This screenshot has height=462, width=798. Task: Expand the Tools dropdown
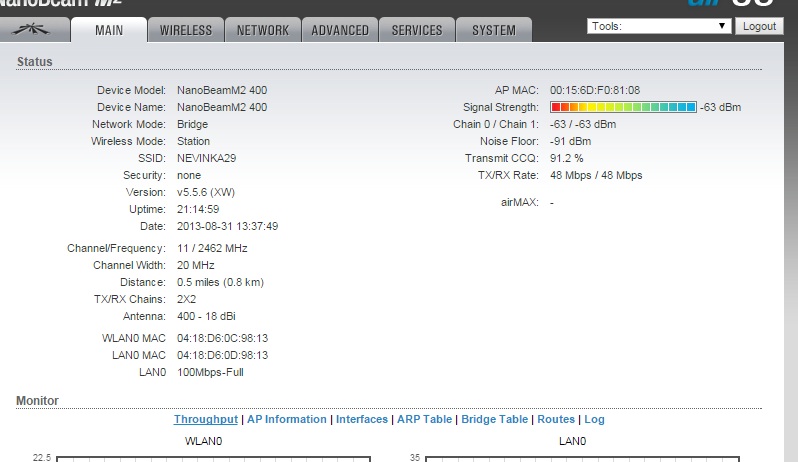(x=659, y=26)
